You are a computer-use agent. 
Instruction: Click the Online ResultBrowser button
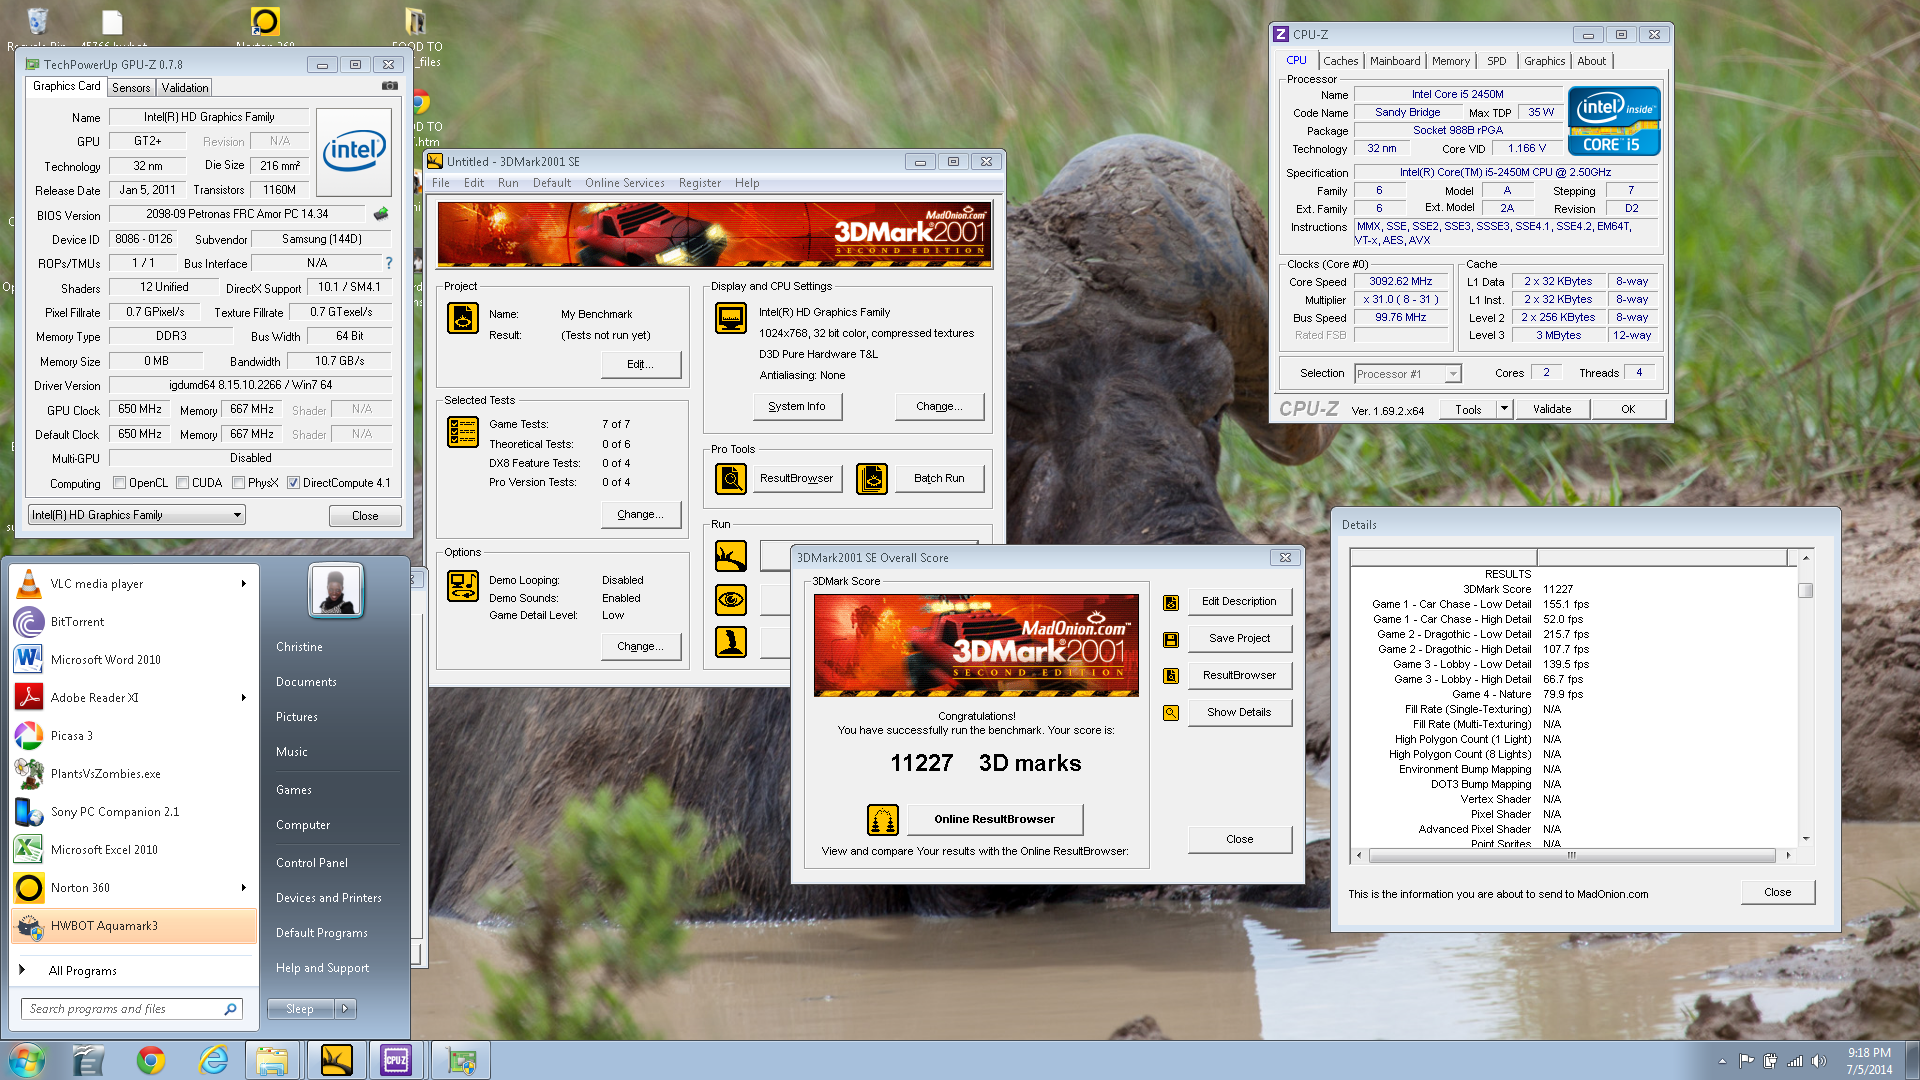pyautogui.click(x=994, y=819)
